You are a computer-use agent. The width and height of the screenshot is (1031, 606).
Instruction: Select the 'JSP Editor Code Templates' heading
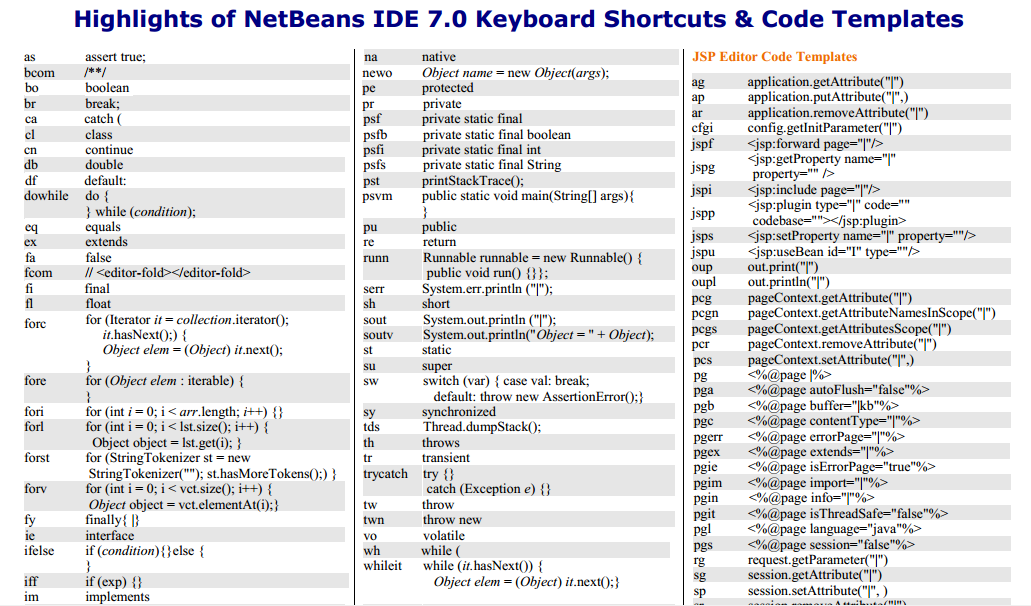tap(775, 57)
